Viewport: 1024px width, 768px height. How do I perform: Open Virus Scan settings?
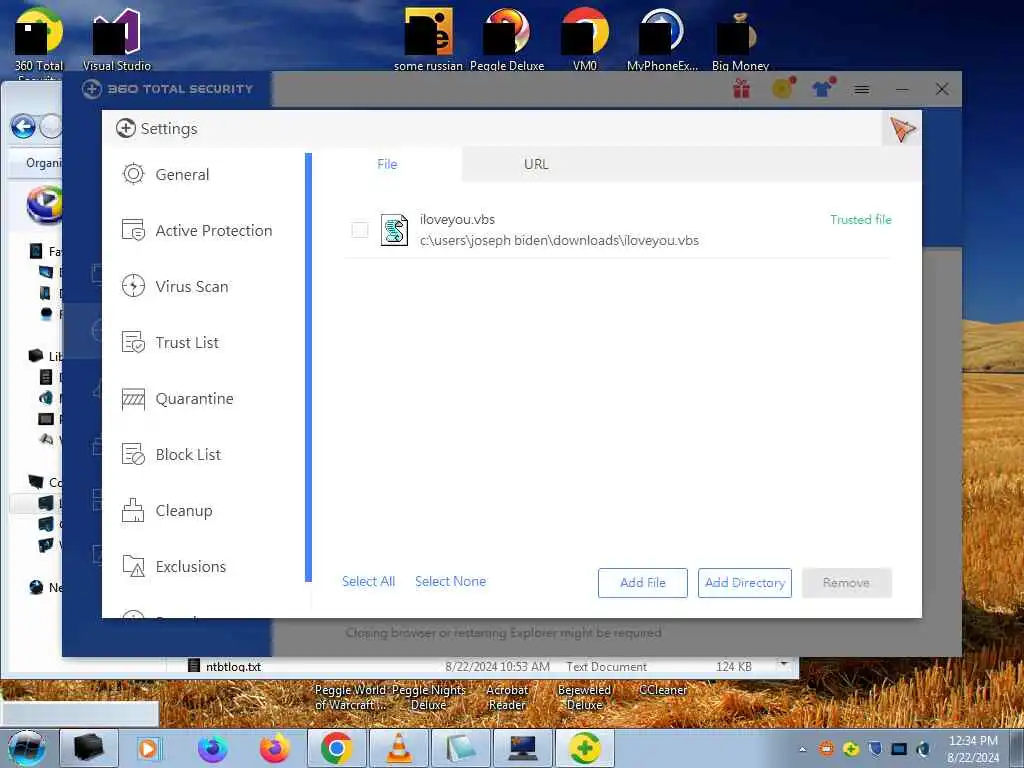tap(175, 287)
